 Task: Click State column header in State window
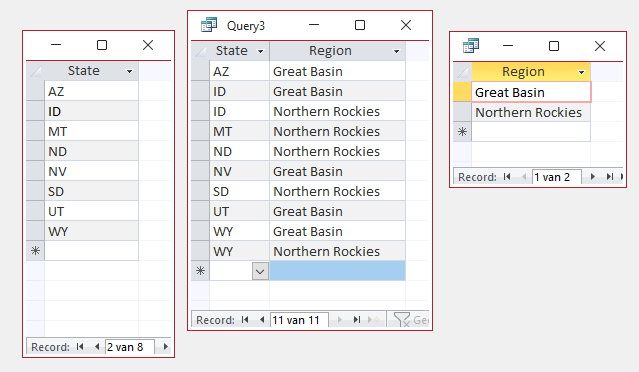coord(91,71)
